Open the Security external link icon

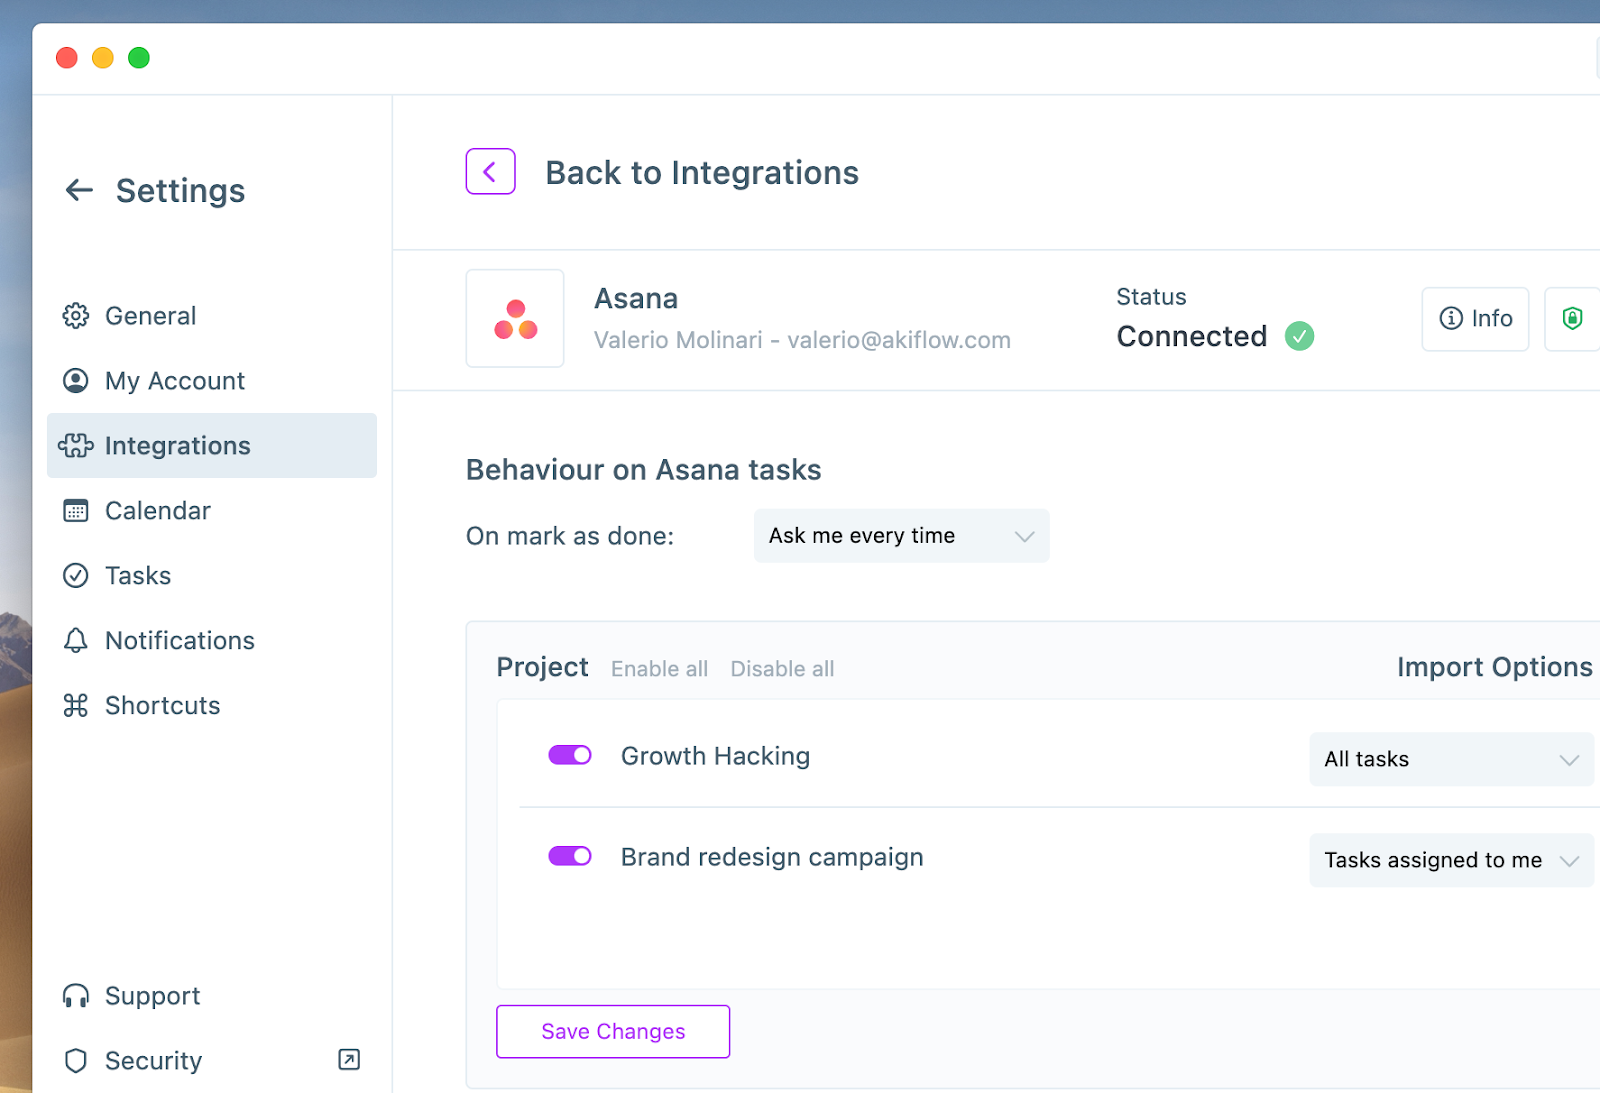point(349,1060)
